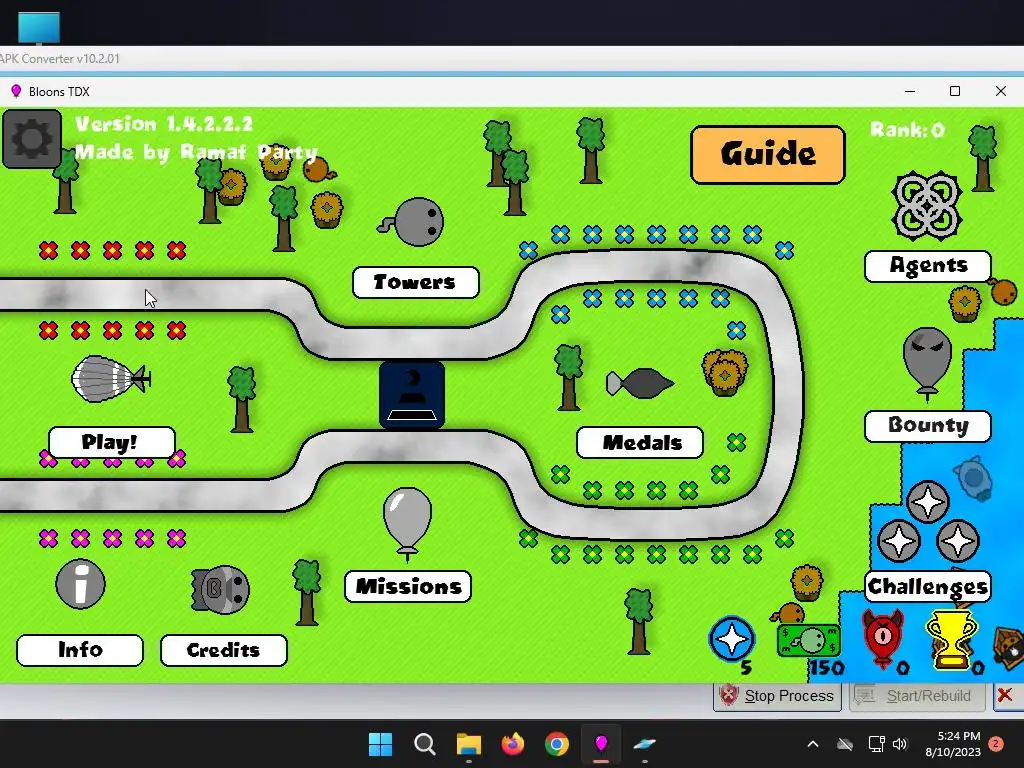Screen dimensions: 1024x768
Task: Open the Agents menu
Action: coord(927,266)
